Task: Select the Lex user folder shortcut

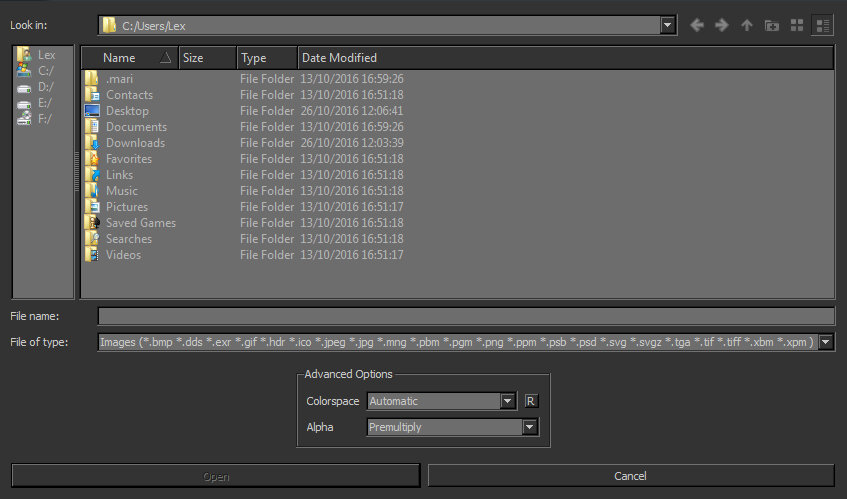Action: [45, 55]
